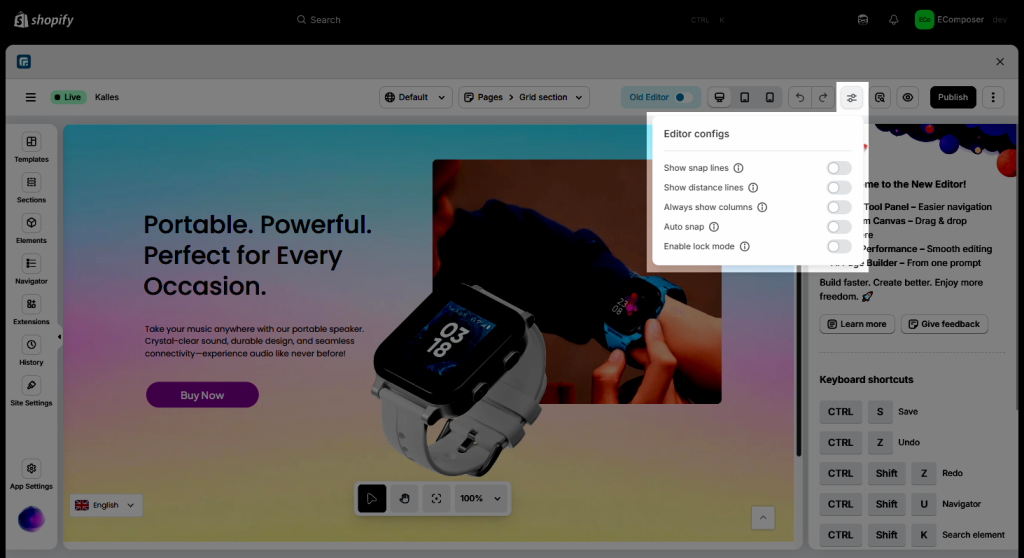Viewport: 1024px width, 558px height.
Task: Open the Elements panel
Action: [x=31, y=229]
